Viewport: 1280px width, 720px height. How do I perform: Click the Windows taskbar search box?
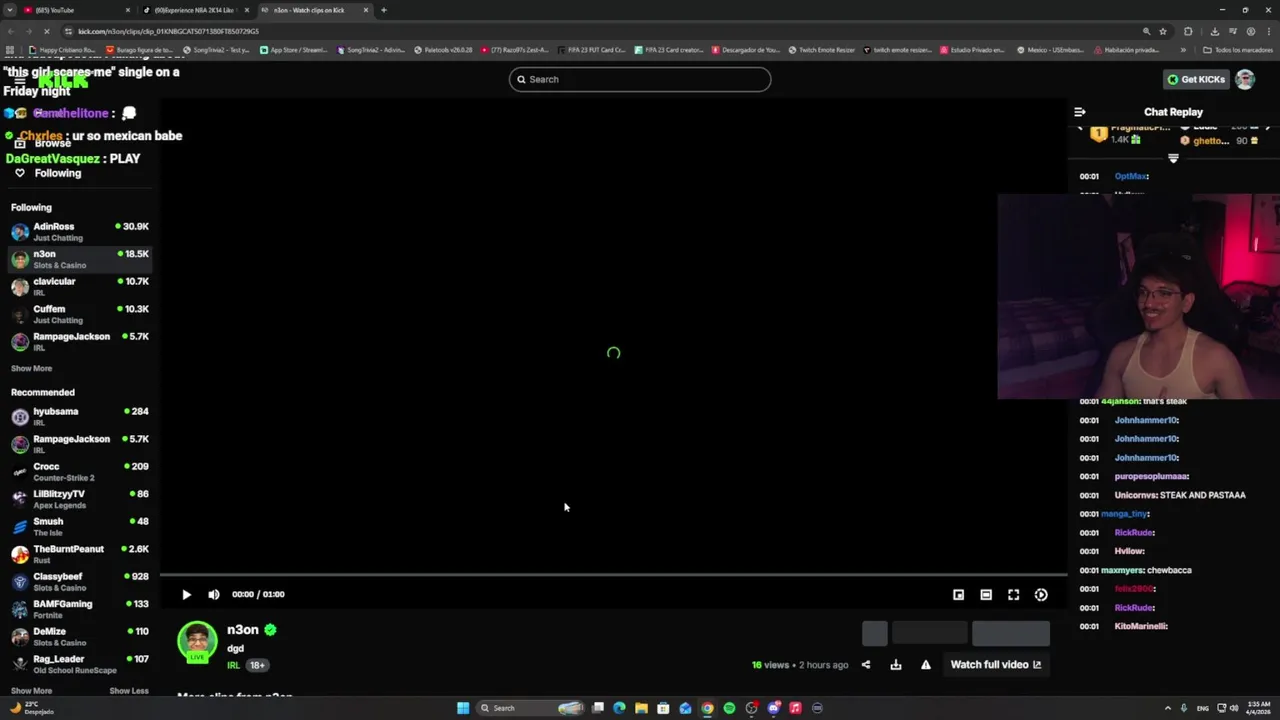pos(531,708)
